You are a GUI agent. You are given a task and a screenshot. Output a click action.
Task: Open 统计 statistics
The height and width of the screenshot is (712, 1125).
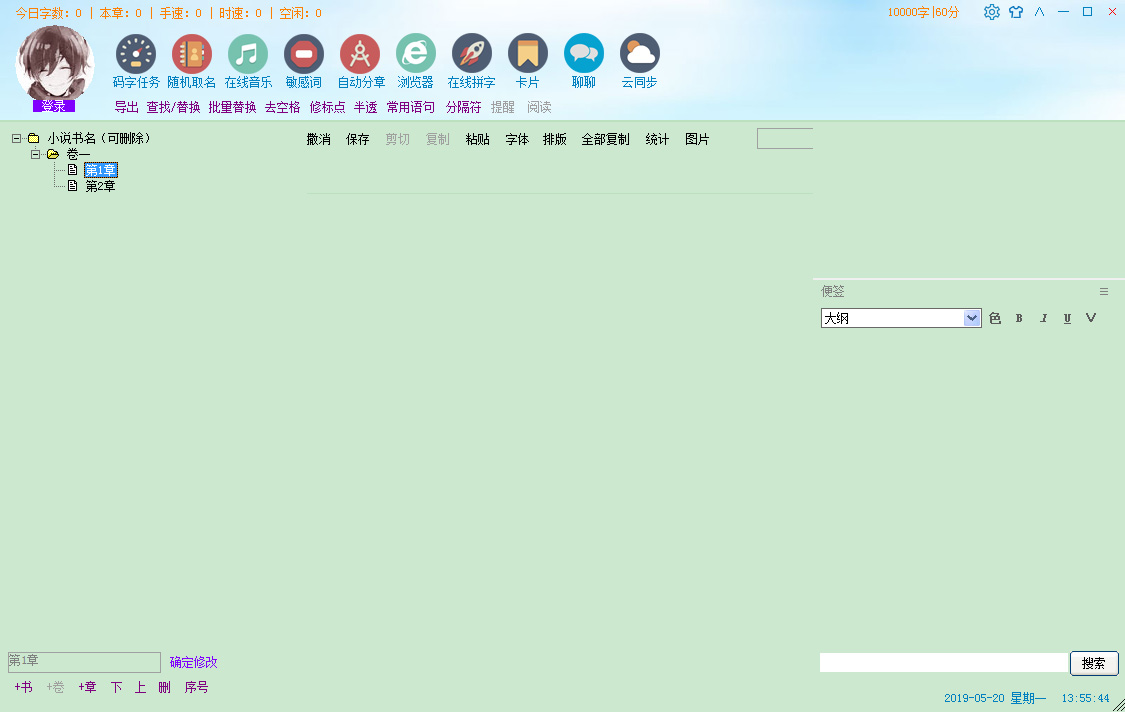[657, 139]
